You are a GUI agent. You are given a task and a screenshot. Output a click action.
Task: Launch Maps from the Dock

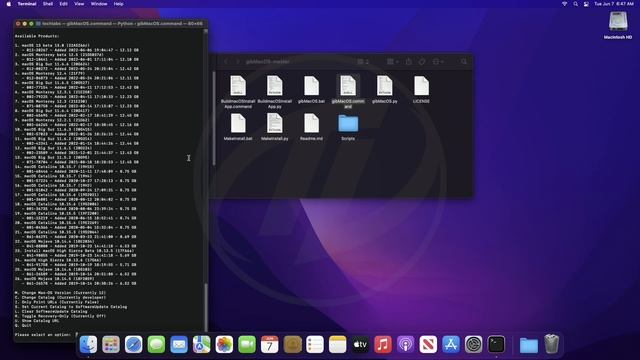pyautogui.click(x=202, y=344)
